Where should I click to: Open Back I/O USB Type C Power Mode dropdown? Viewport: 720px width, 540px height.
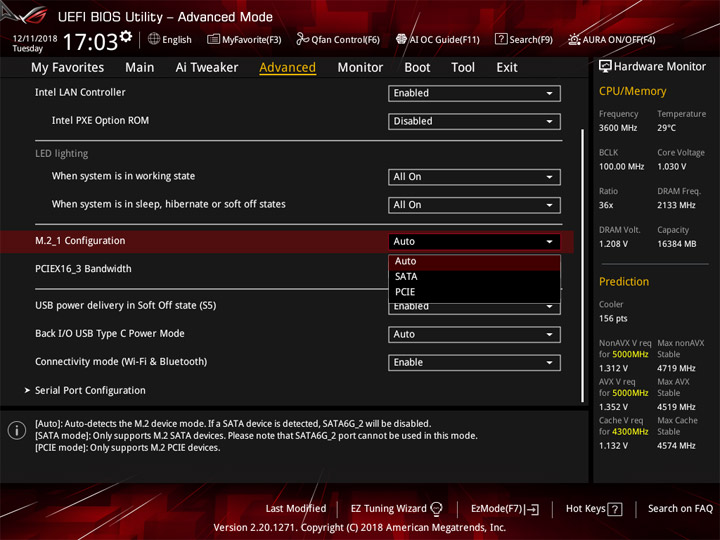point(474,334)
